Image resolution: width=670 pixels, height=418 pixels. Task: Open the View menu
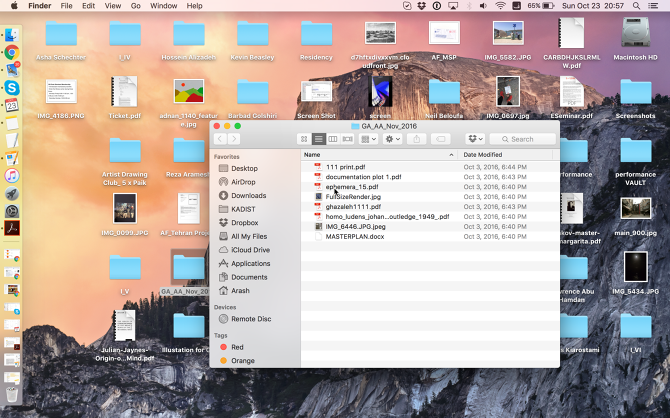(113, 6)
